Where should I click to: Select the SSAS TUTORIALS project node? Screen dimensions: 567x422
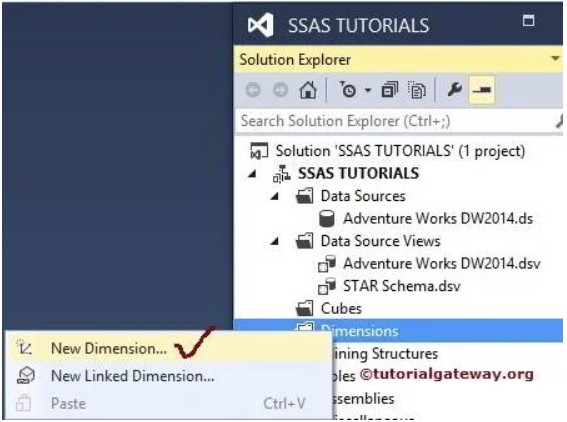pos(358,173)
